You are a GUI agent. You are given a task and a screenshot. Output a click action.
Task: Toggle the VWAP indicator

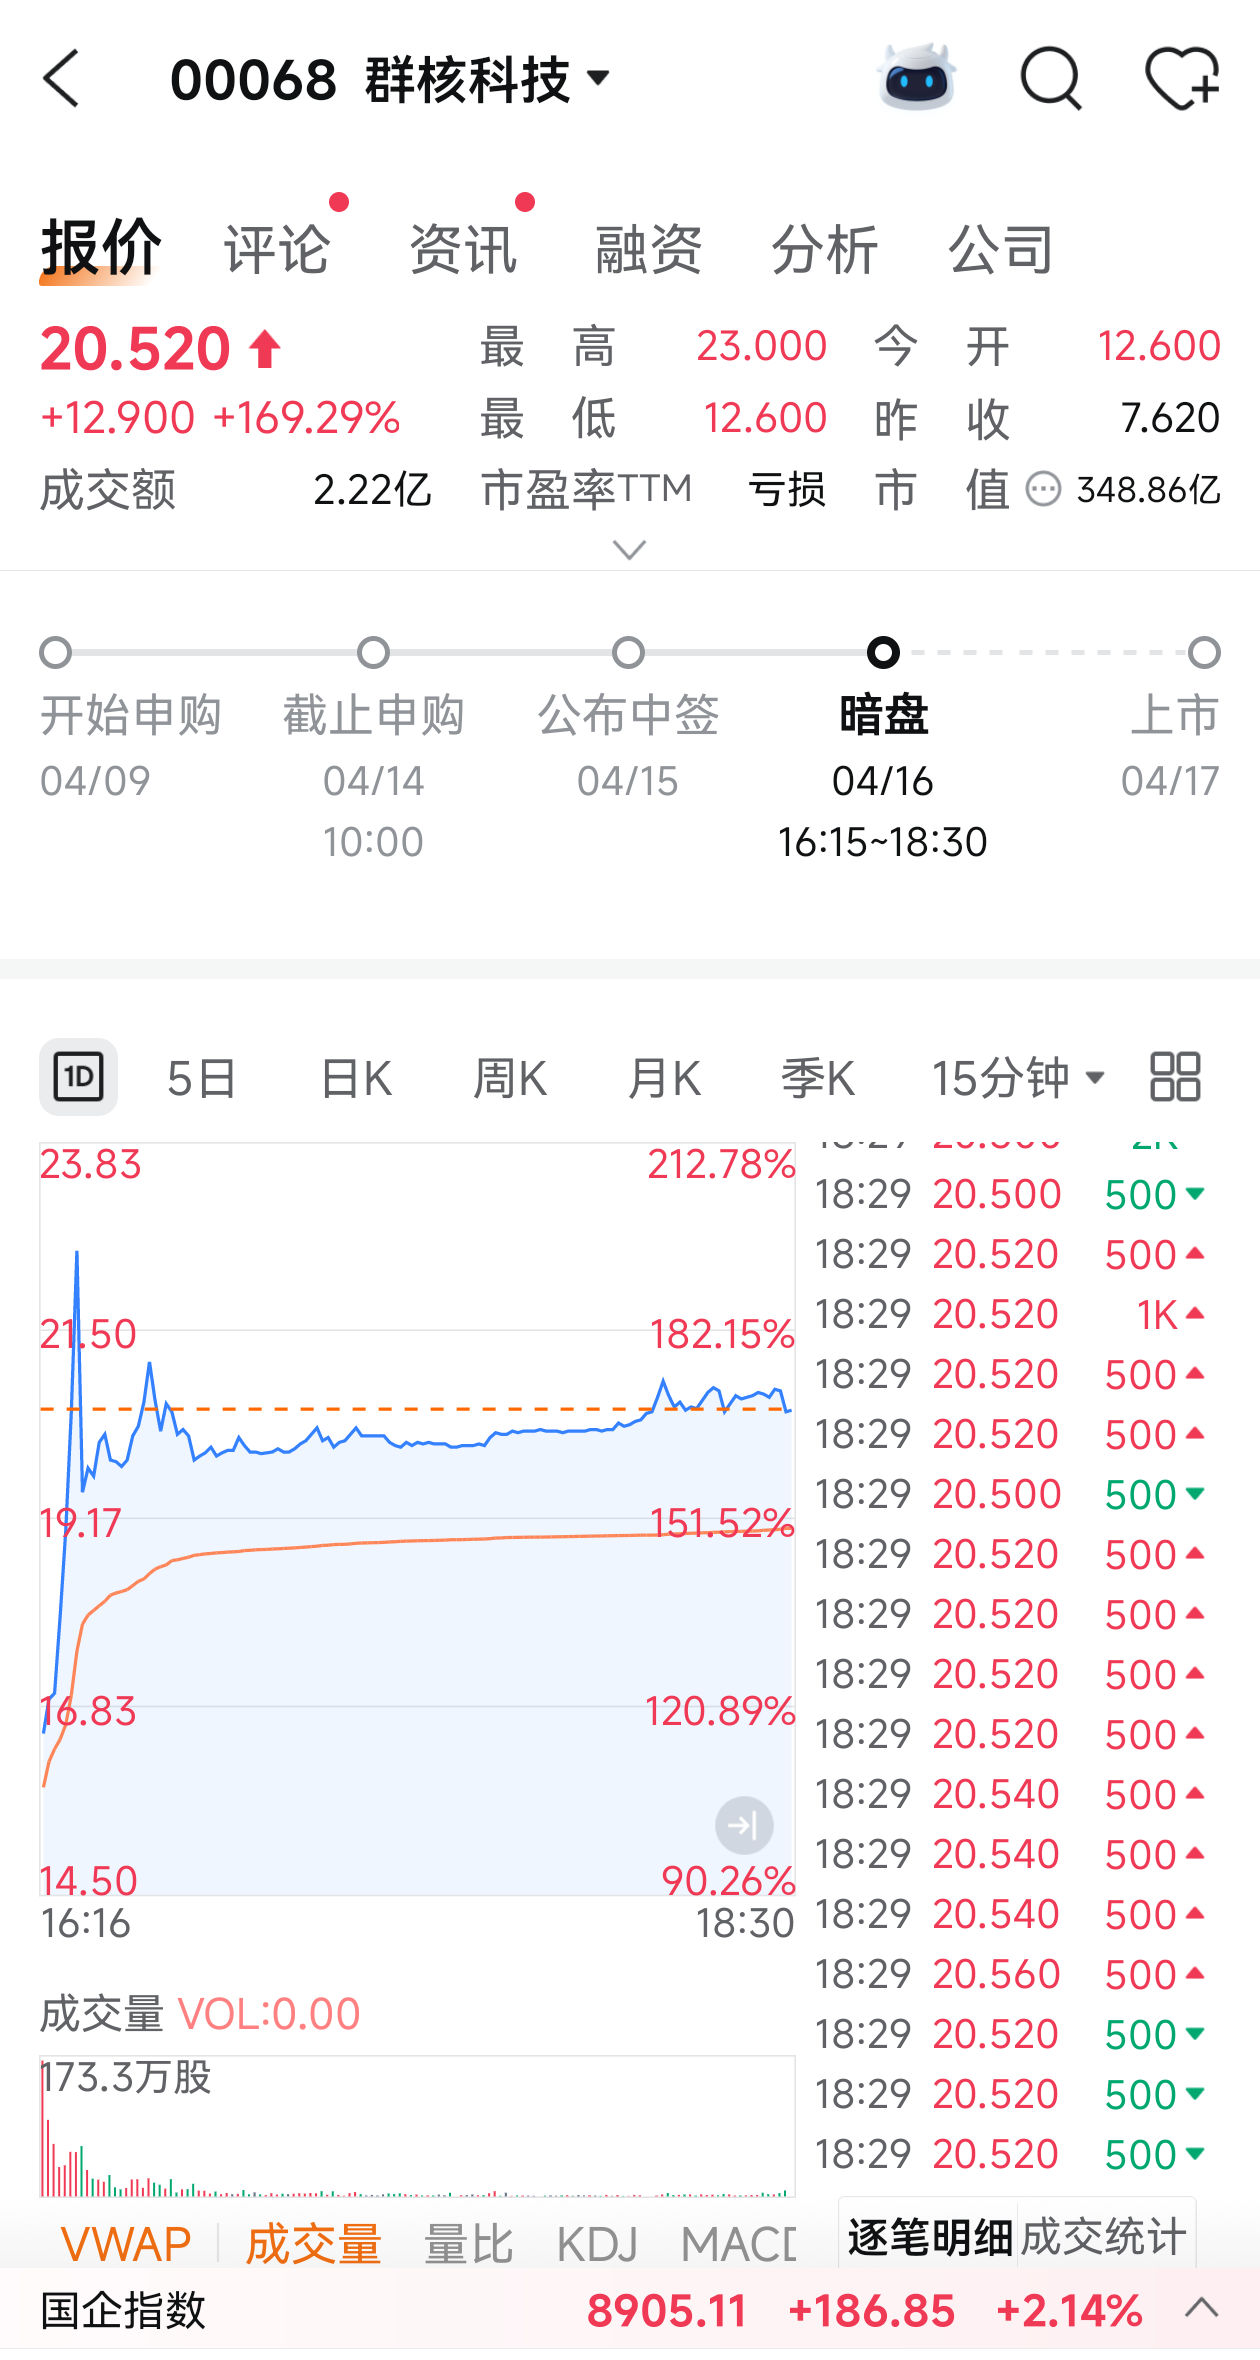click(x=126, y=2244)
